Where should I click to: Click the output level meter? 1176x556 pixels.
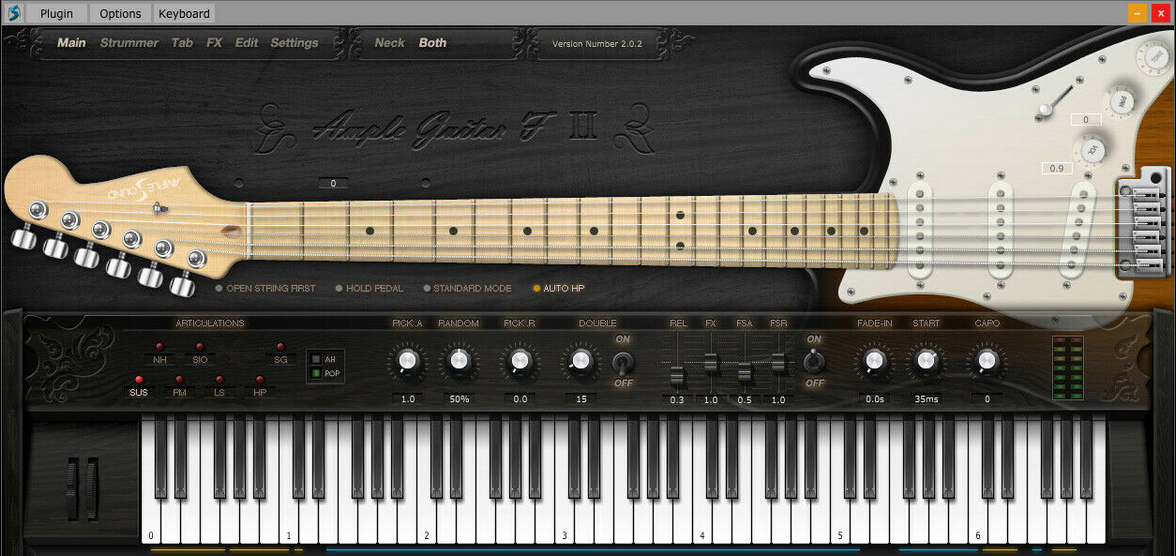point(1068,368)
